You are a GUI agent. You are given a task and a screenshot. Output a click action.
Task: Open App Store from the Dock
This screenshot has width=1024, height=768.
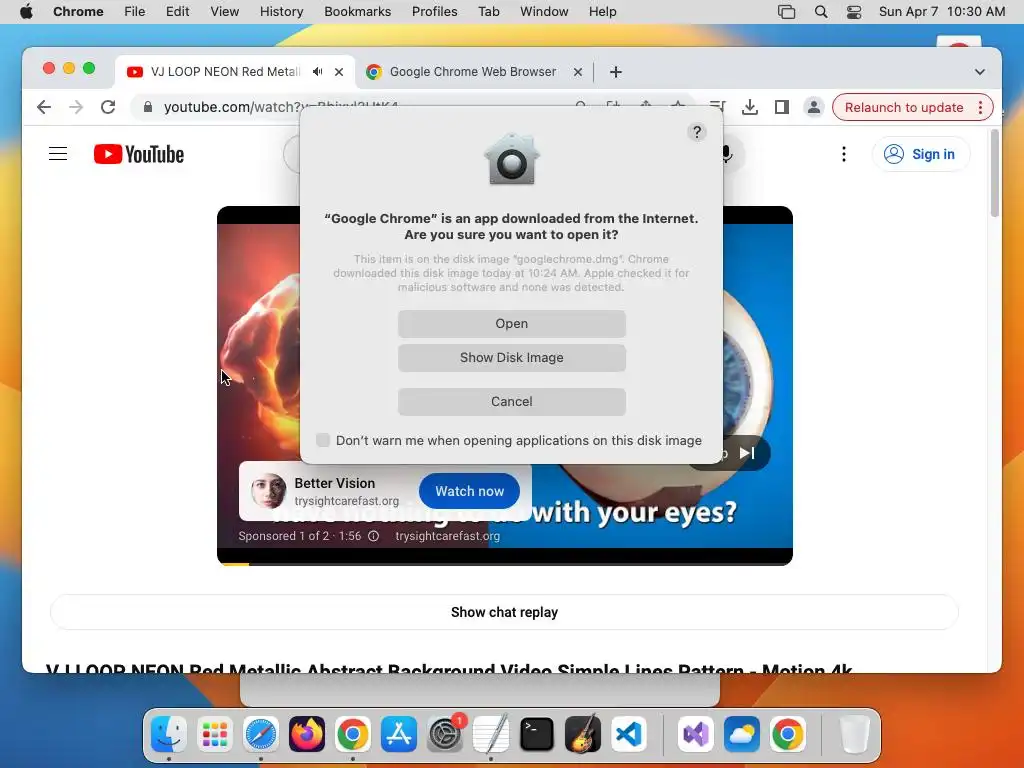(399, 734)
